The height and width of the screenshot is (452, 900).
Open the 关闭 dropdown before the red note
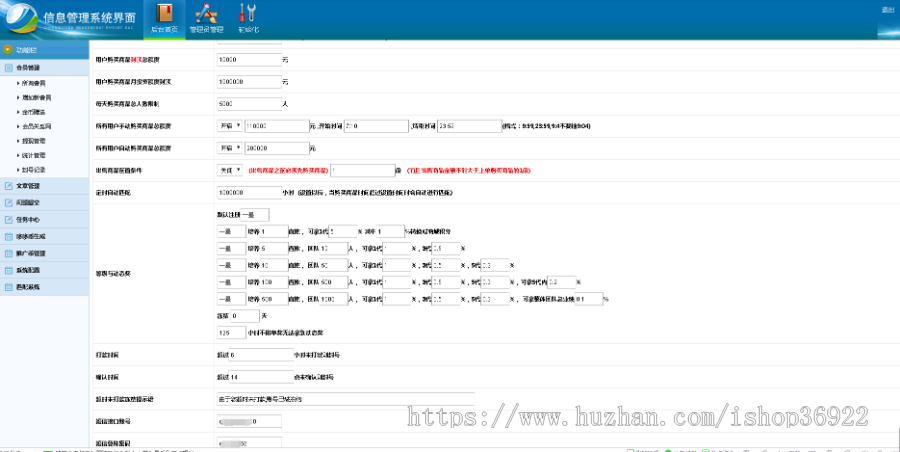pyautogui.click(x=230, y=171)
